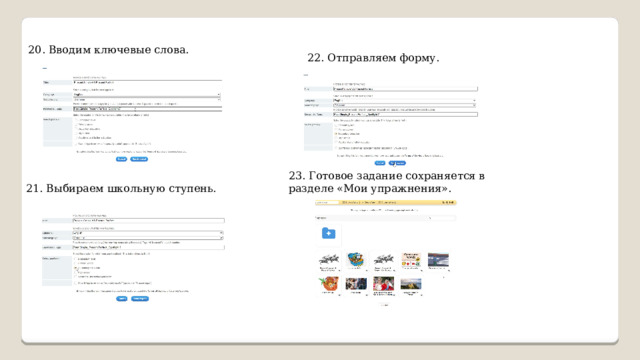Open the Category dropdown in the step 20 form
The image size is (640, 360).
[x=147, y=95]
